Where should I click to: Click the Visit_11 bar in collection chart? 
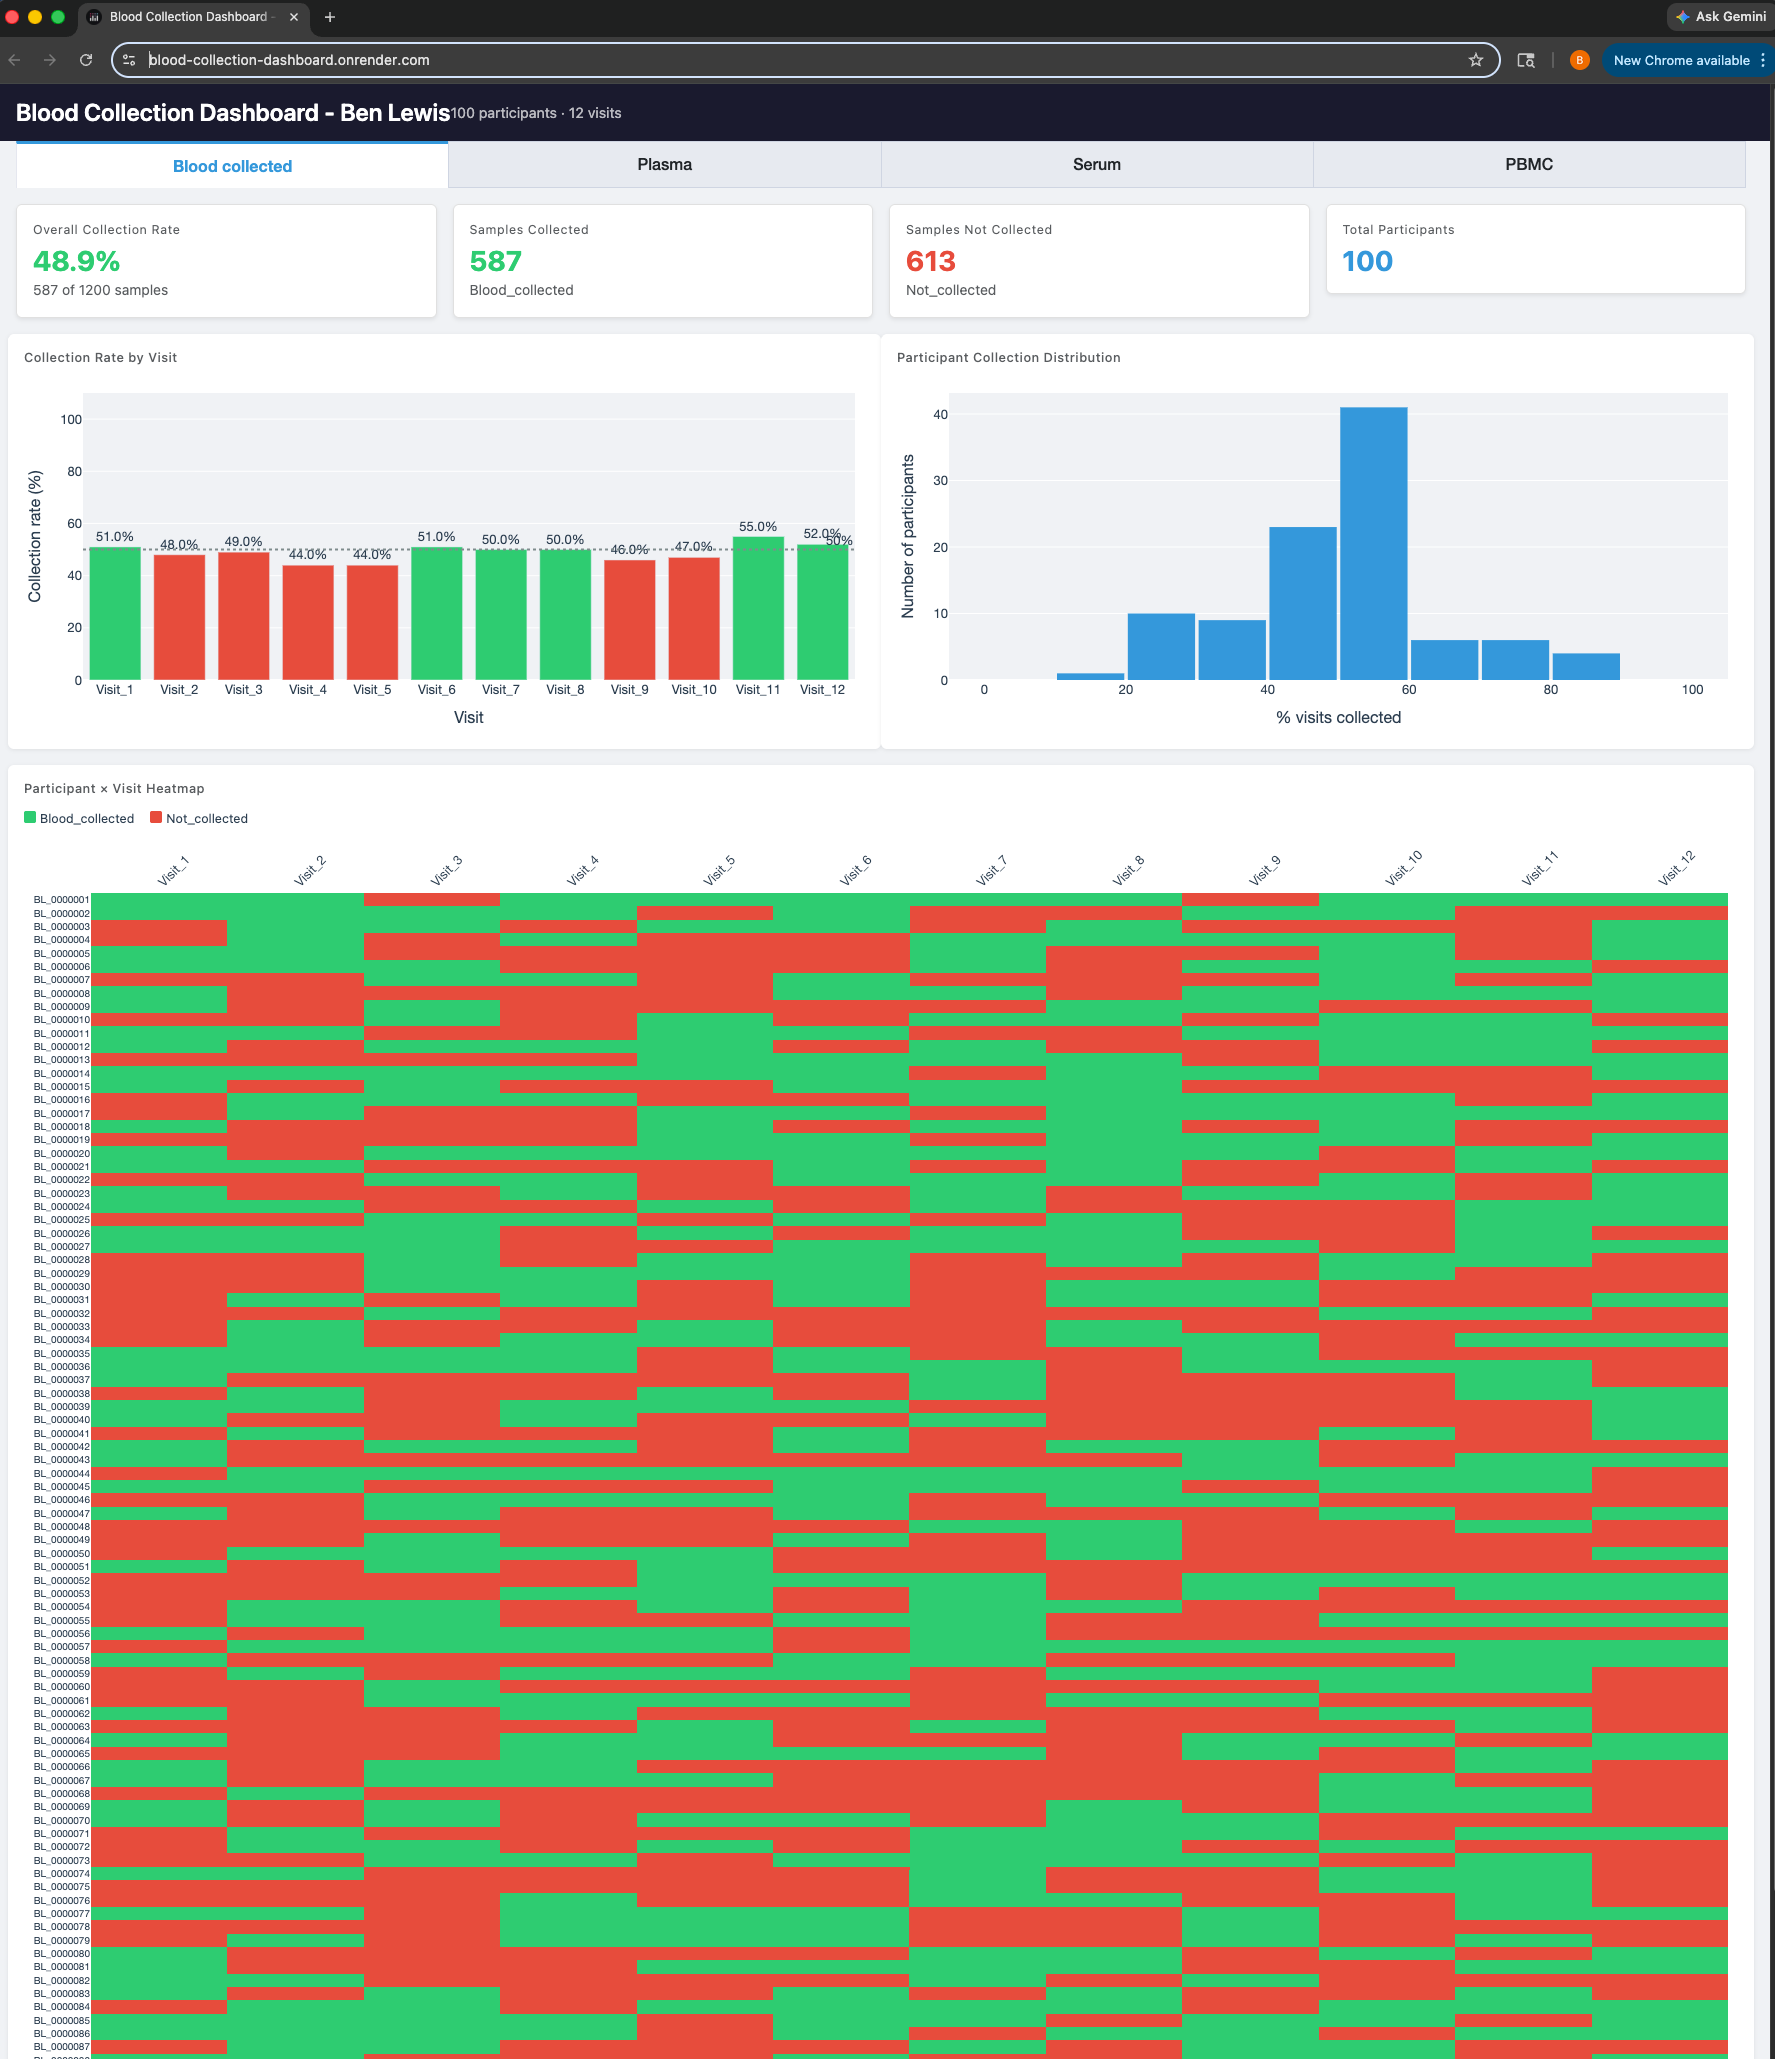[x=758, y=608]
